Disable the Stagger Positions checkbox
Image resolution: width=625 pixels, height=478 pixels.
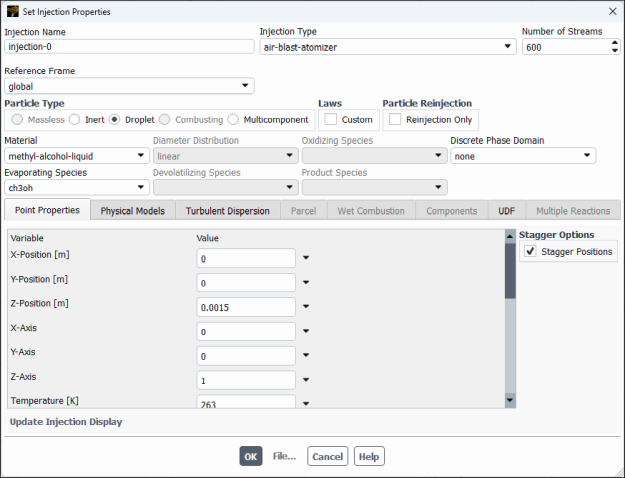click(530, 252)
